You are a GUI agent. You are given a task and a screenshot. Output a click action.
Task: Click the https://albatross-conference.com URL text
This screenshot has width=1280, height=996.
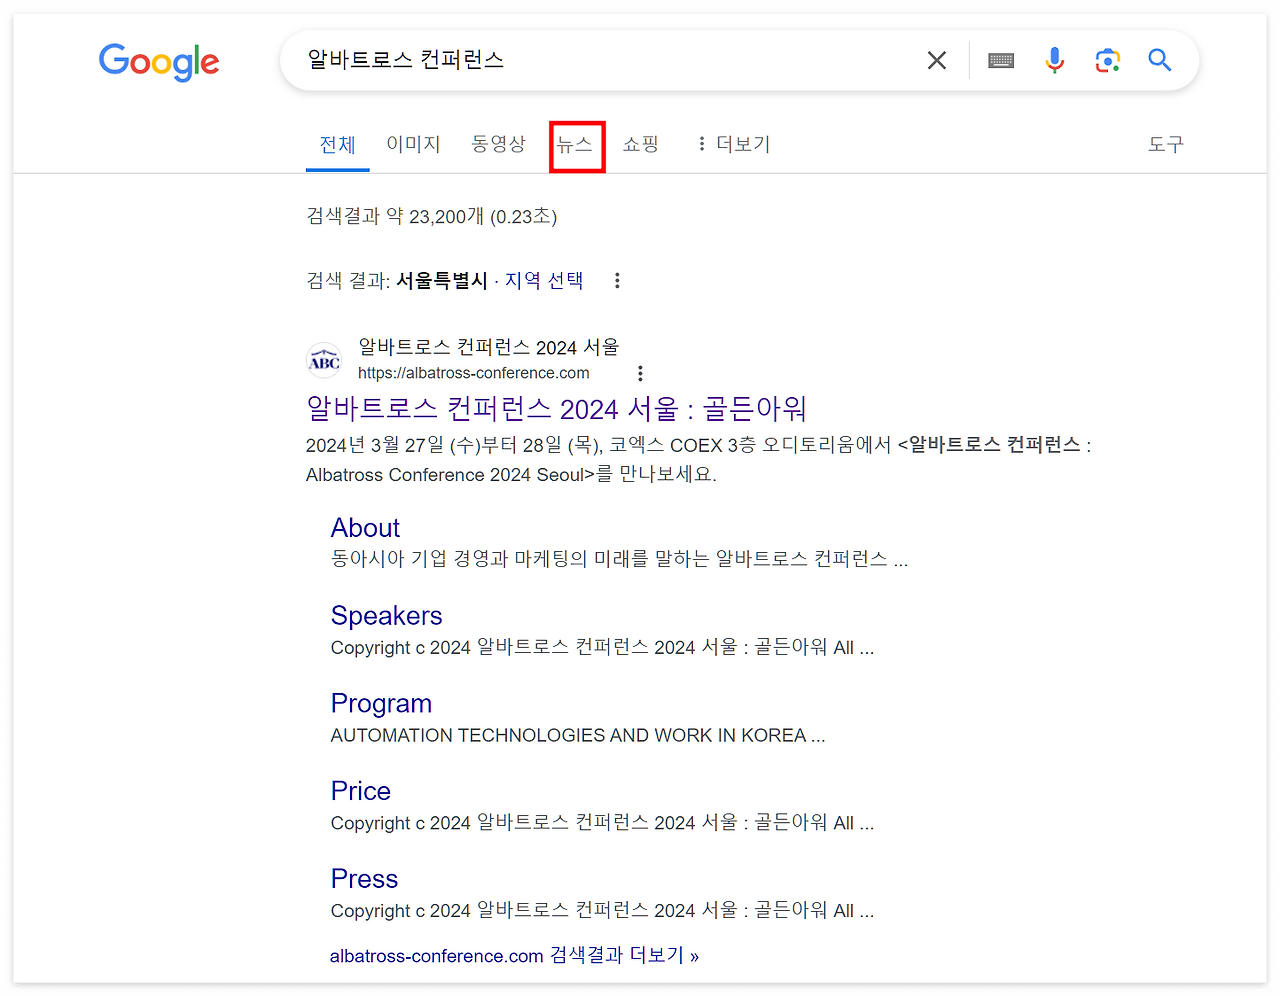click(474, 373)
